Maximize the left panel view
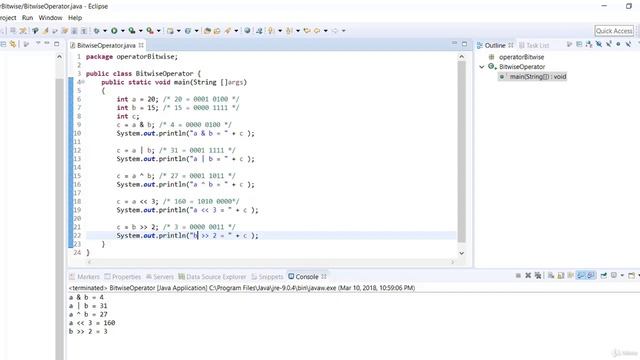Viewport: 640px width, 360px height. click(56, 43)
